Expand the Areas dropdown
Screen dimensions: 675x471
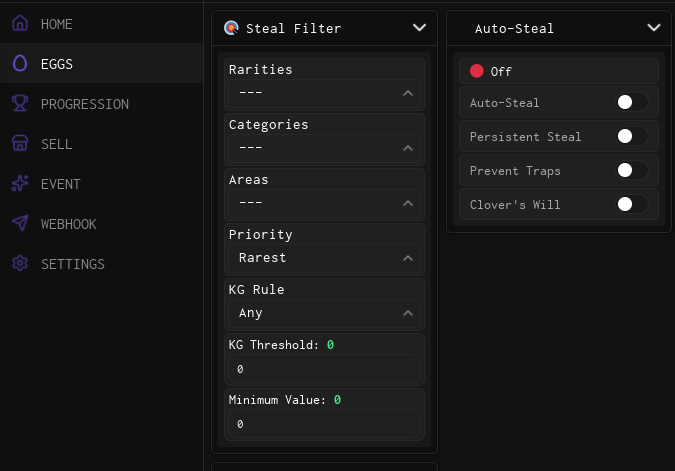(324, 203)
